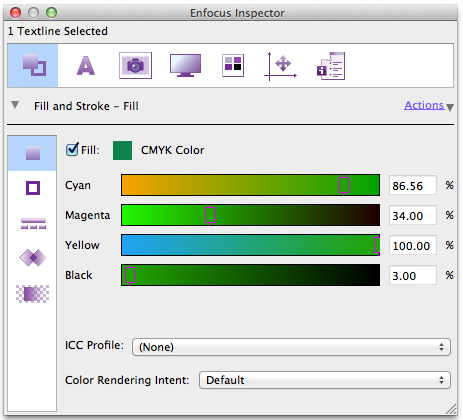463x420 pixels.
Task: Select the Stroke hollow square sidebar icon
Action: tap(33, 188)
